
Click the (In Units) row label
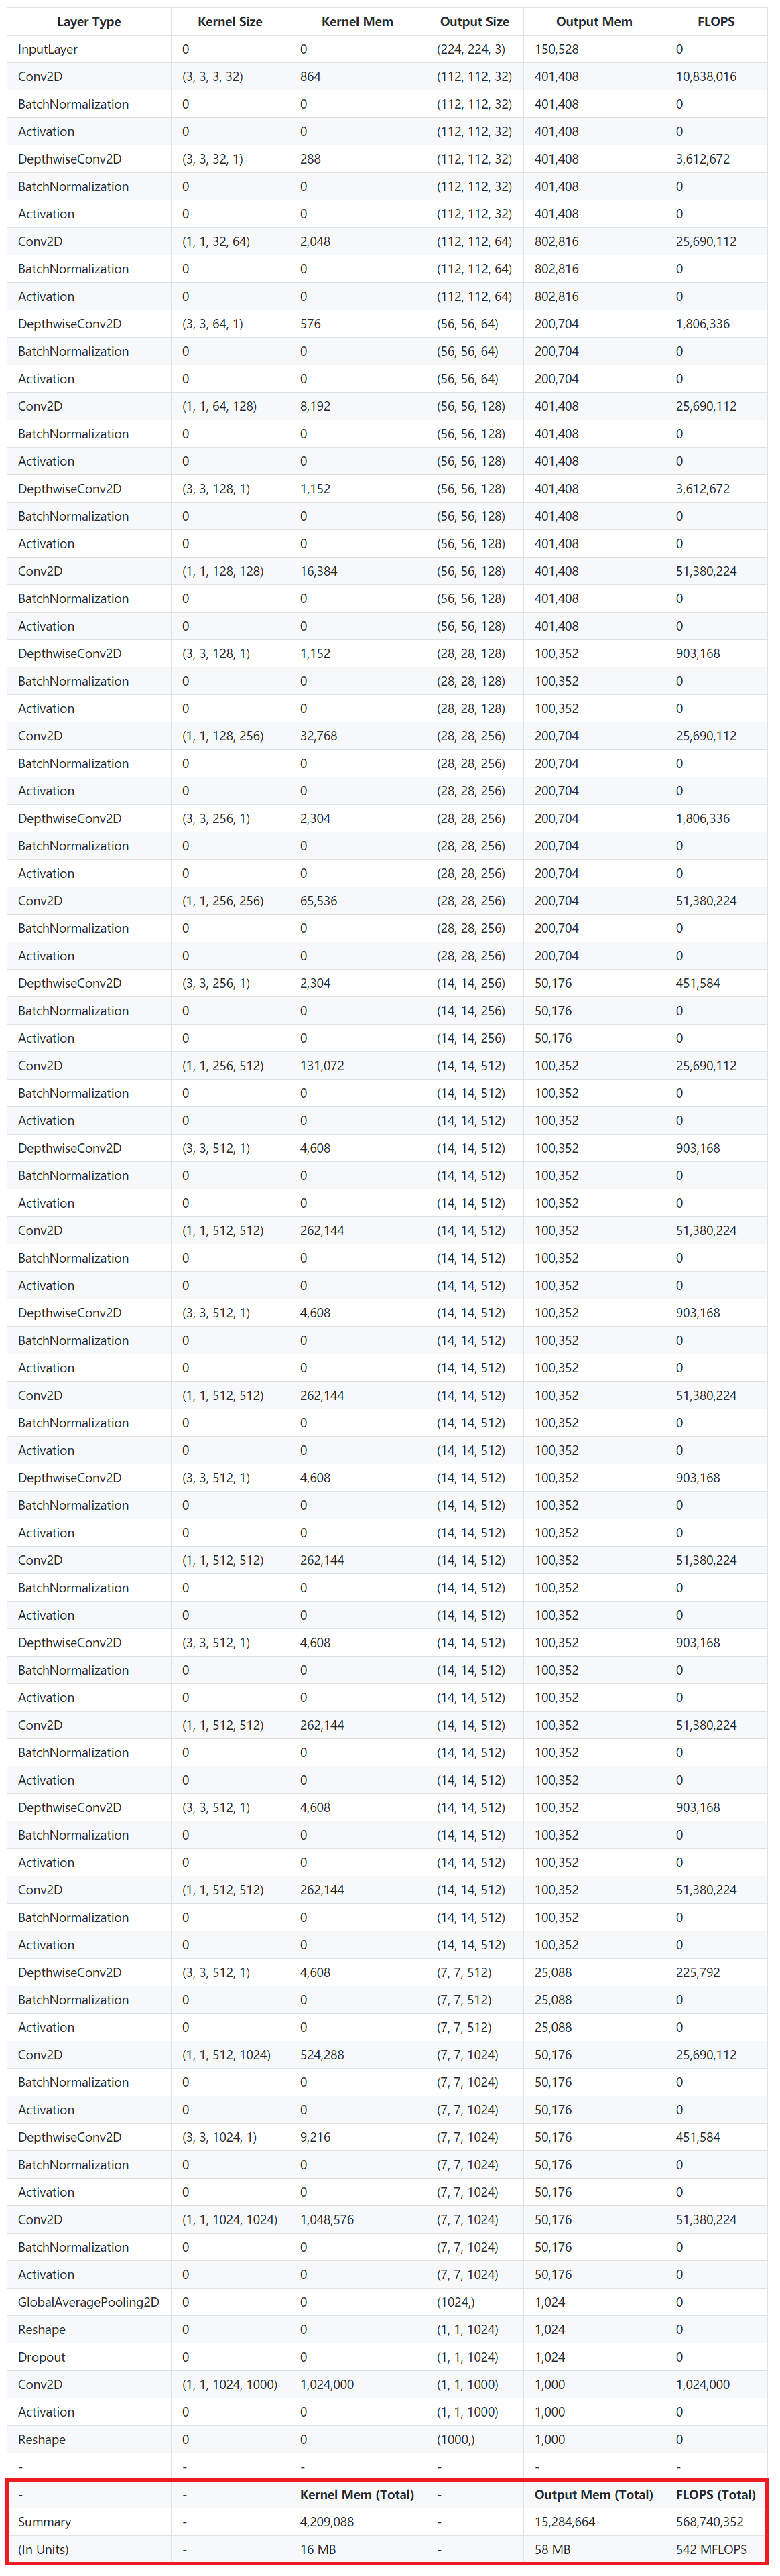point(43,2548)
